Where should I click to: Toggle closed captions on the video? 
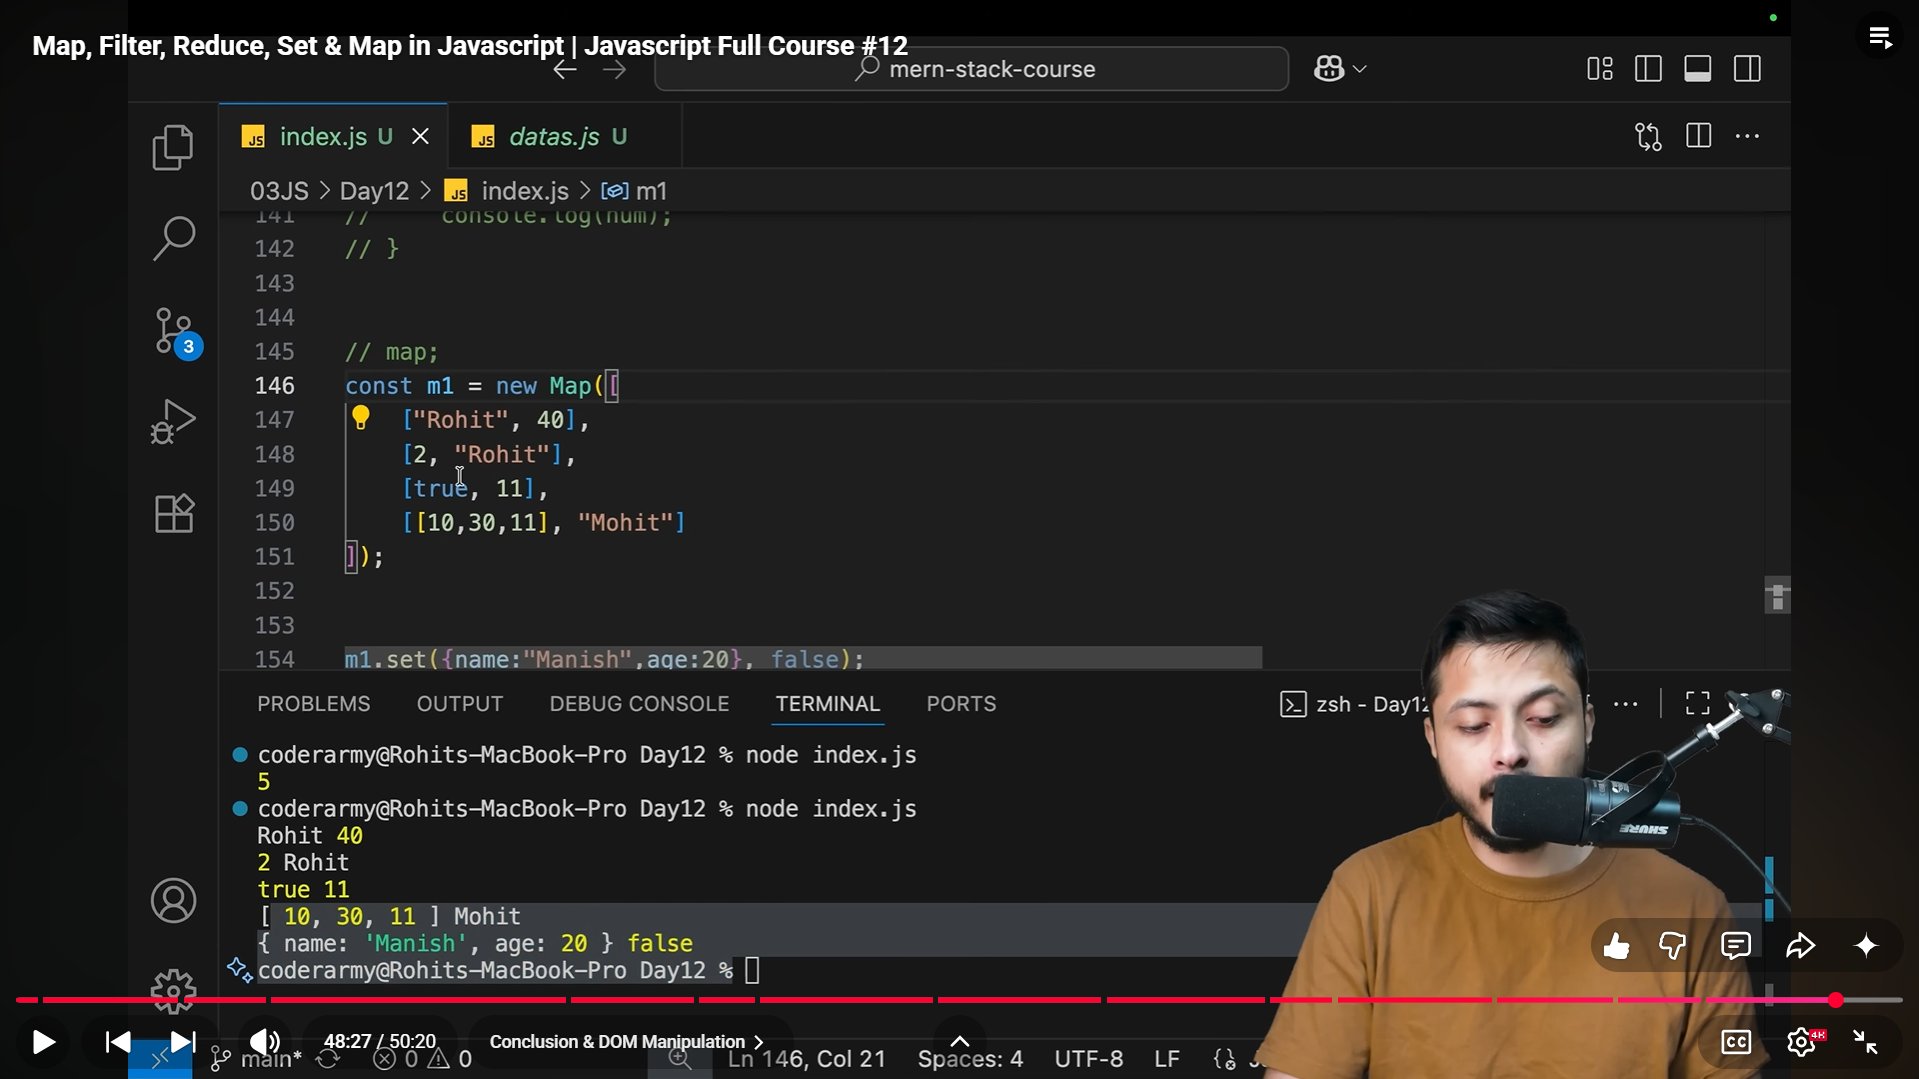[1735, 1042]
